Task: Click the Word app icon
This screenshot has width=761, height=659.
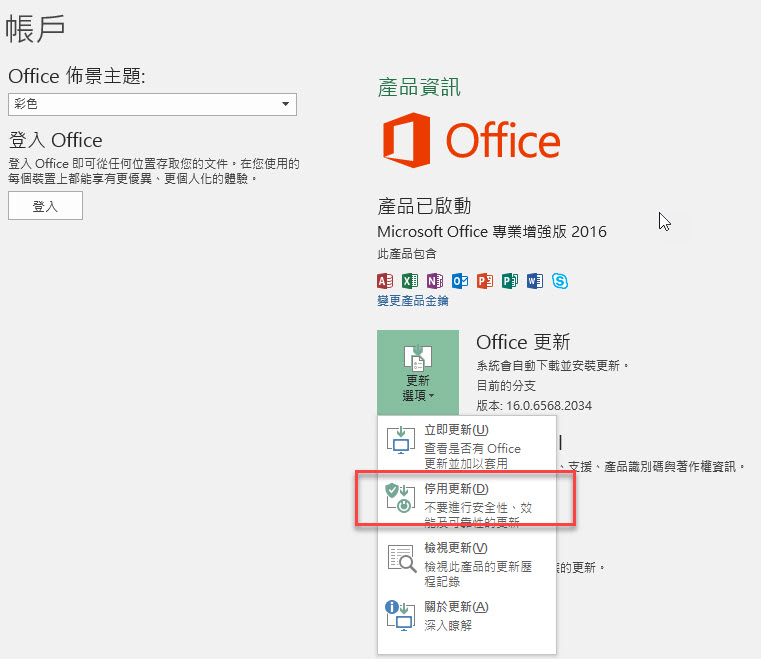Action: click(x=535, y=281)
